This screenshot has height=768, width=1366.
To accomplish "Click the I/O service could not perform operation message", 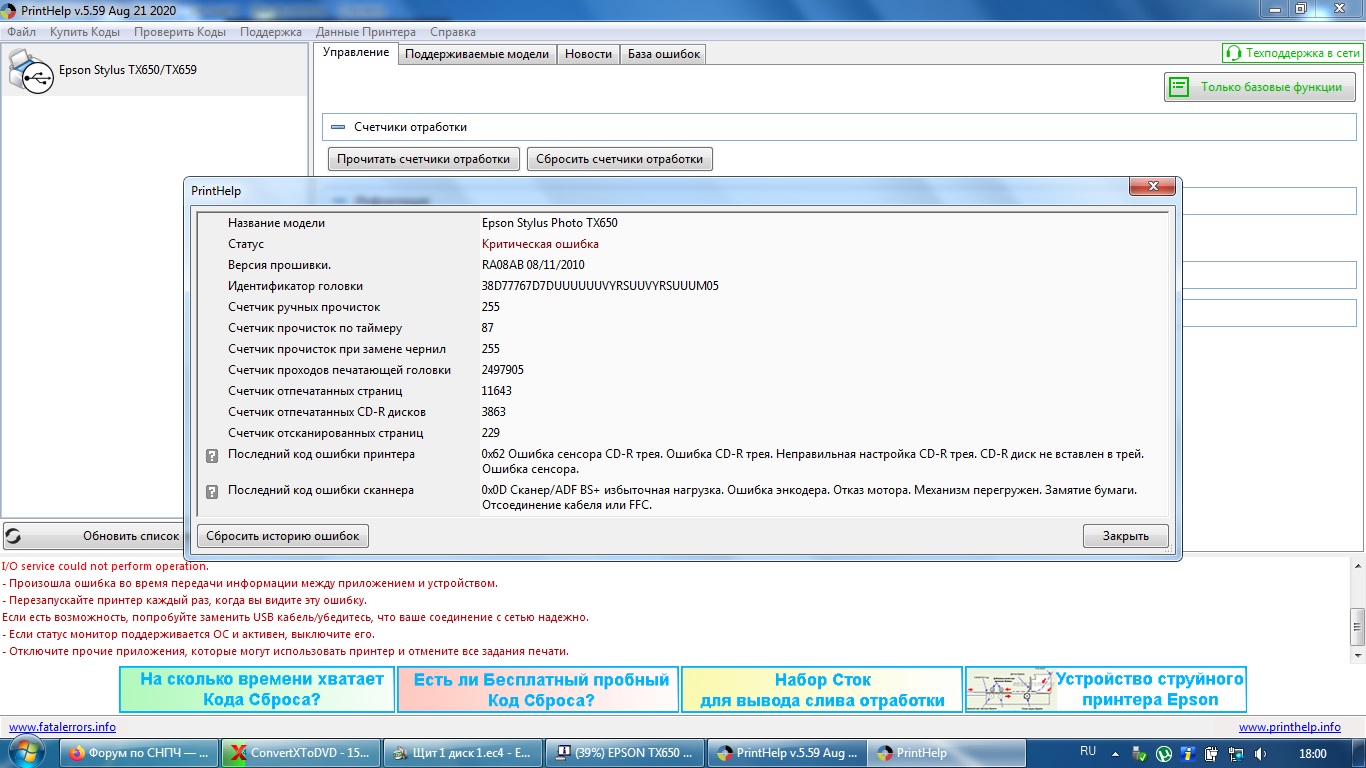I will coord(105,566).
